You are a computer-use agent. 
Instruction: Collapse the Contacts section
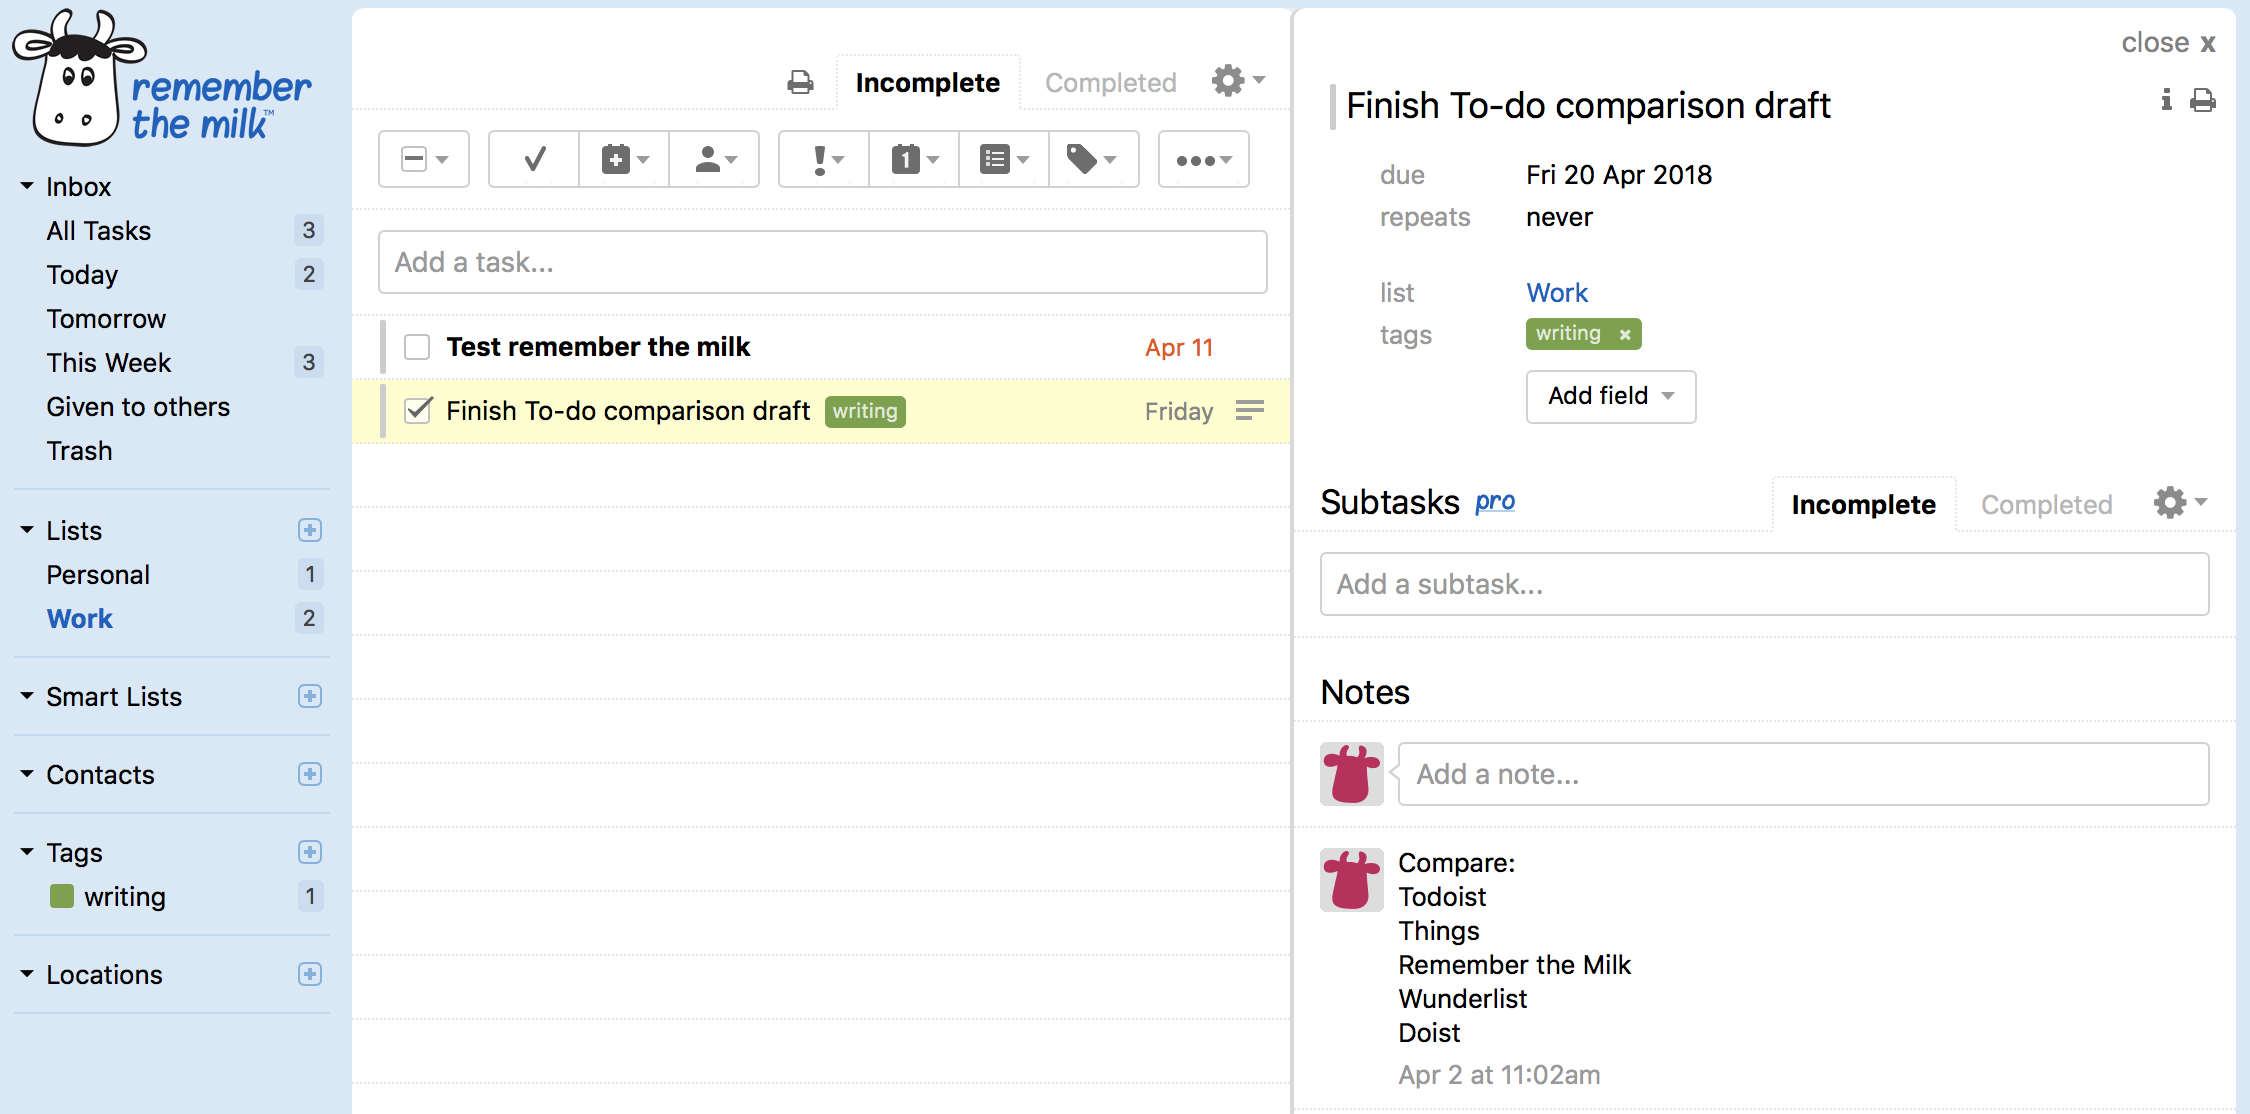tap(27, 774)
